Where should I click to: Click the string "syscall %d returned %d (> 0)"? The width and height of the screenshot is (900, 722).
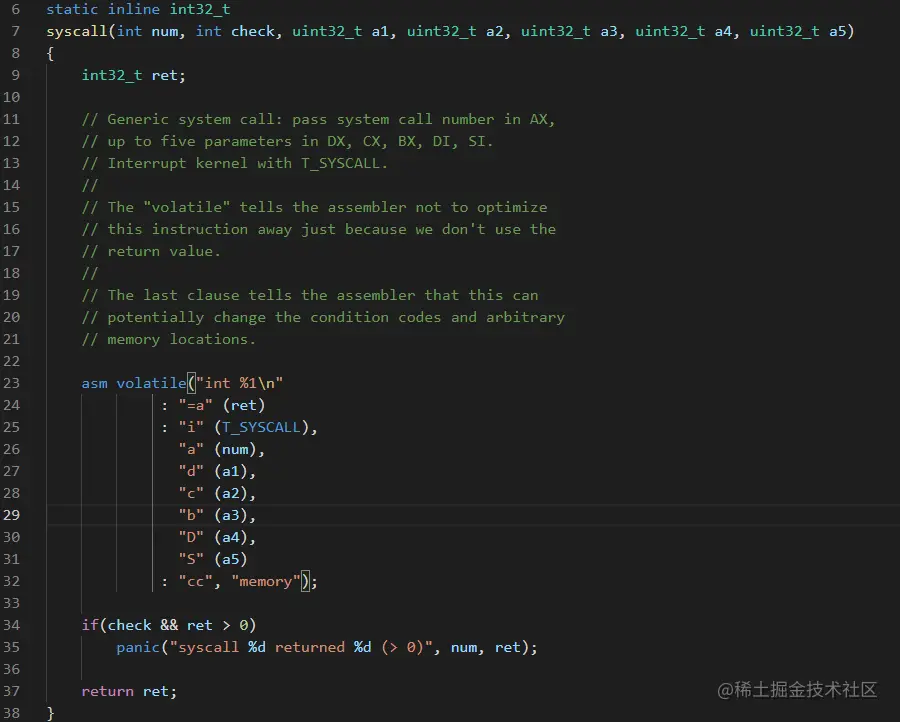pos(301,647)
